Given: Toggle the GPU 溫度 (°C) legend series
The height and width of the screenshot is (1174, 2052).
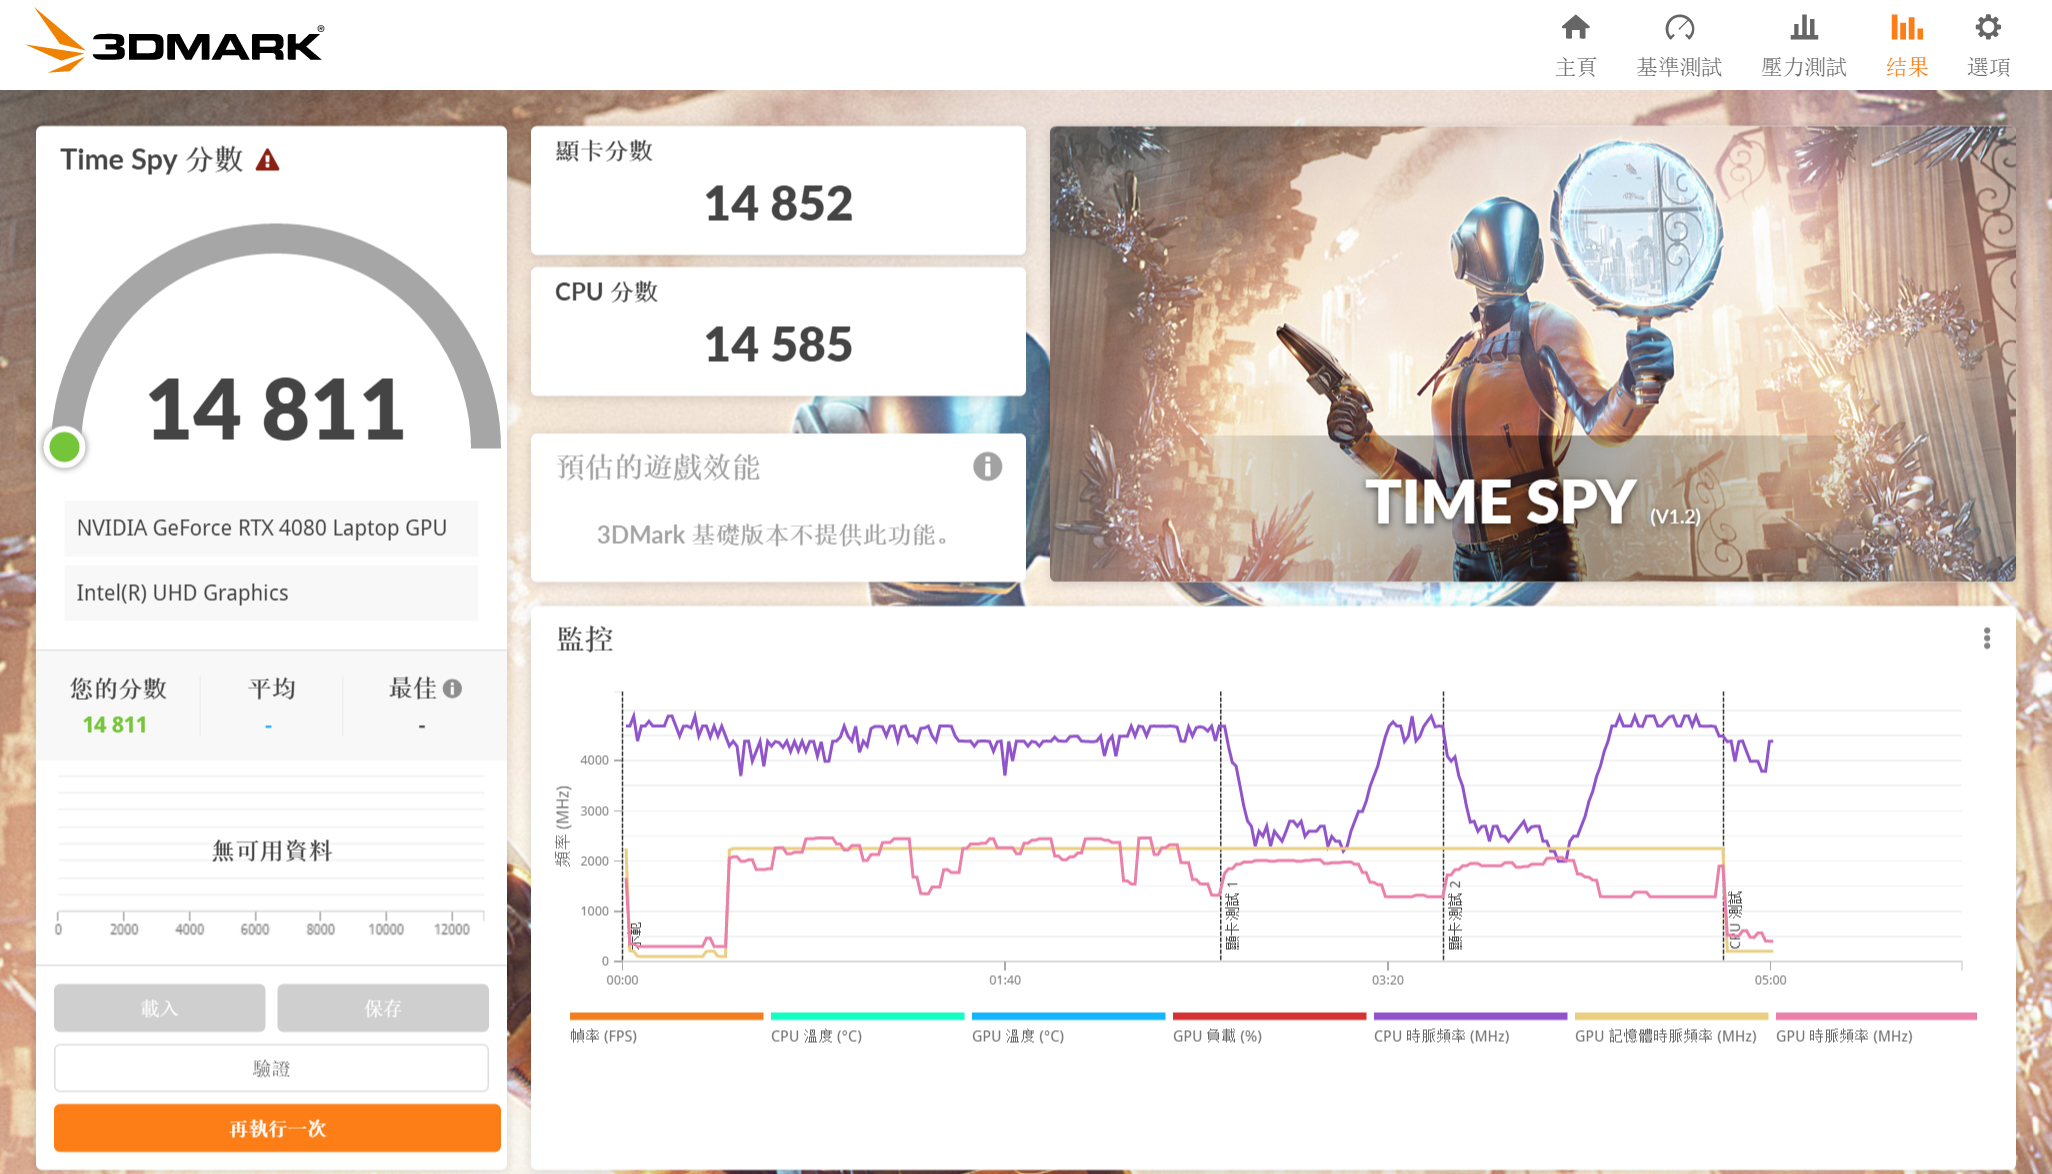Looking at the screenshot, I should (x=1068, y=1028).
